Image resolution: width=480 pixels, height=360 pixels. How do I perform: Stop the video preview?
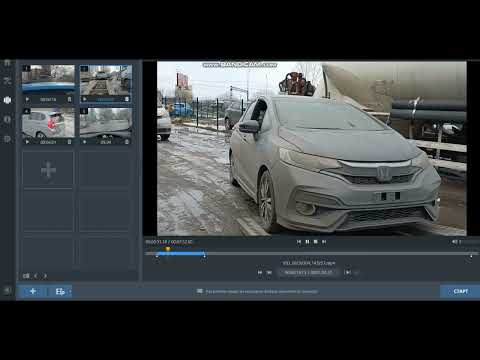[x=315, y=242]
